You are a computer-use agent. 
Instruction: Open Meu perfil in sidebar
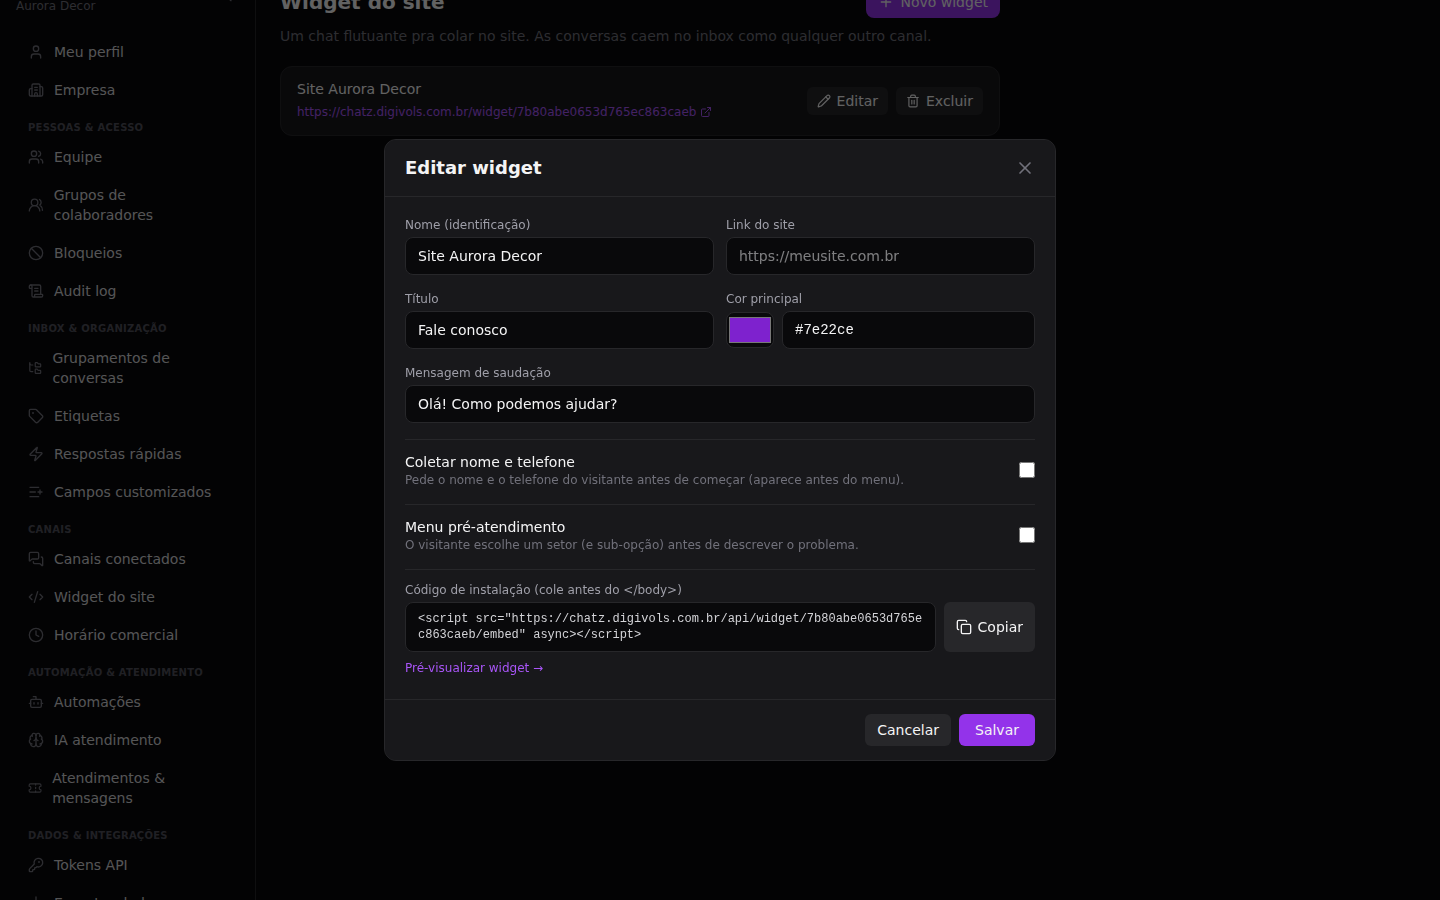128,52
